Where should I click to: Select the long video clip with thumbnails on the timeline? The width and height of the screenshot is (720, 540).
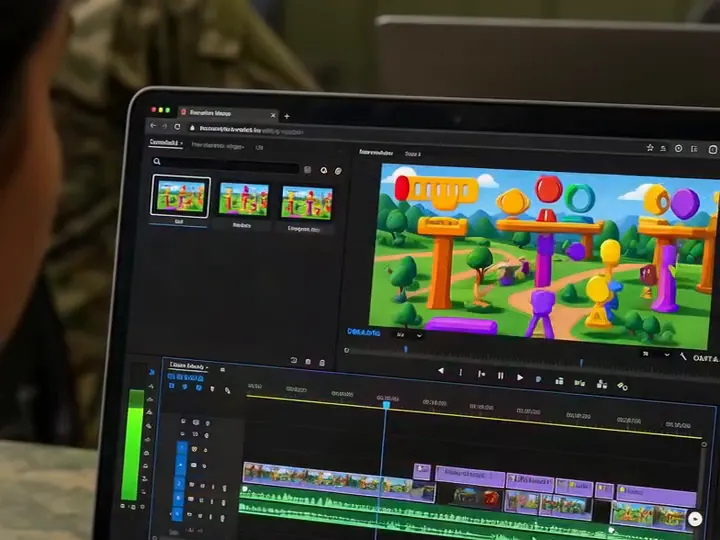[x=338, y=482]
